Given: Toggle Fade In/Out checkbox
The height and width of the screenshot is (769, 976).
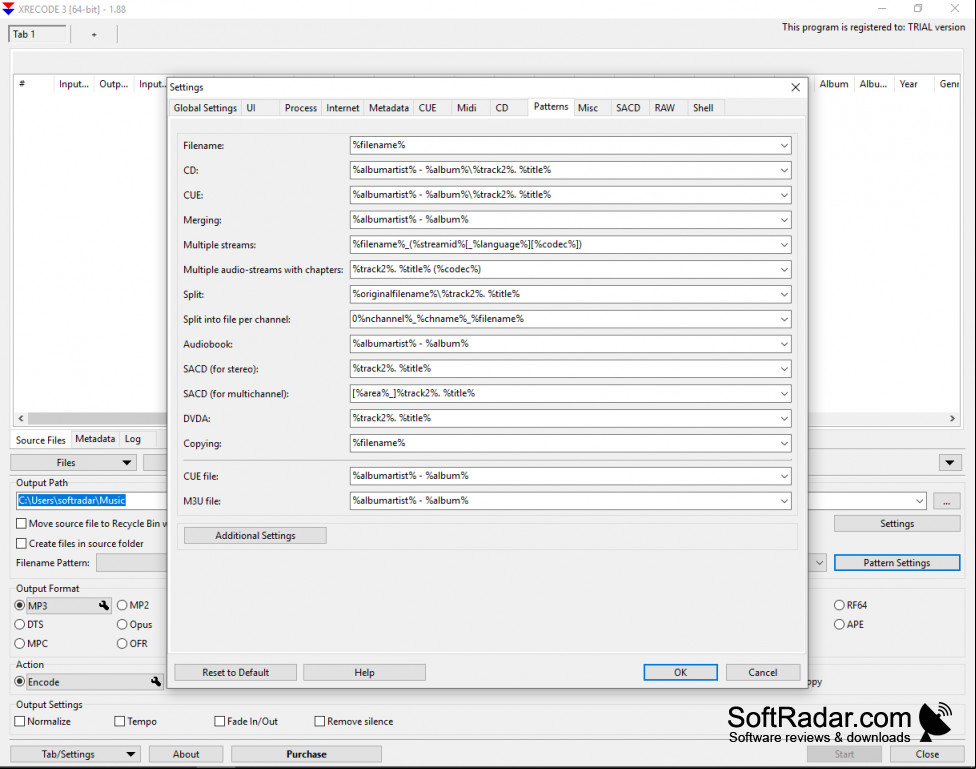Looking at the screenshot, I should pos(219,721).
